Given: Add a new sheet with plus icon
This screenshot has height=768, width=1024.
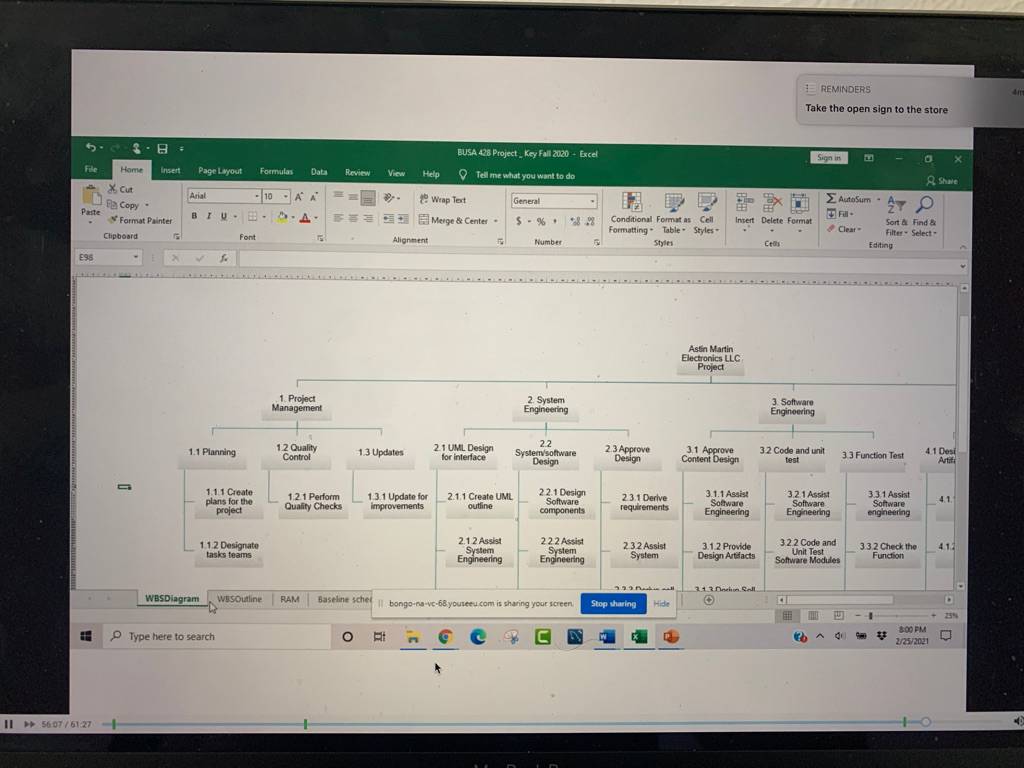Looking at the screenshot, I should (x=709, y=600).
